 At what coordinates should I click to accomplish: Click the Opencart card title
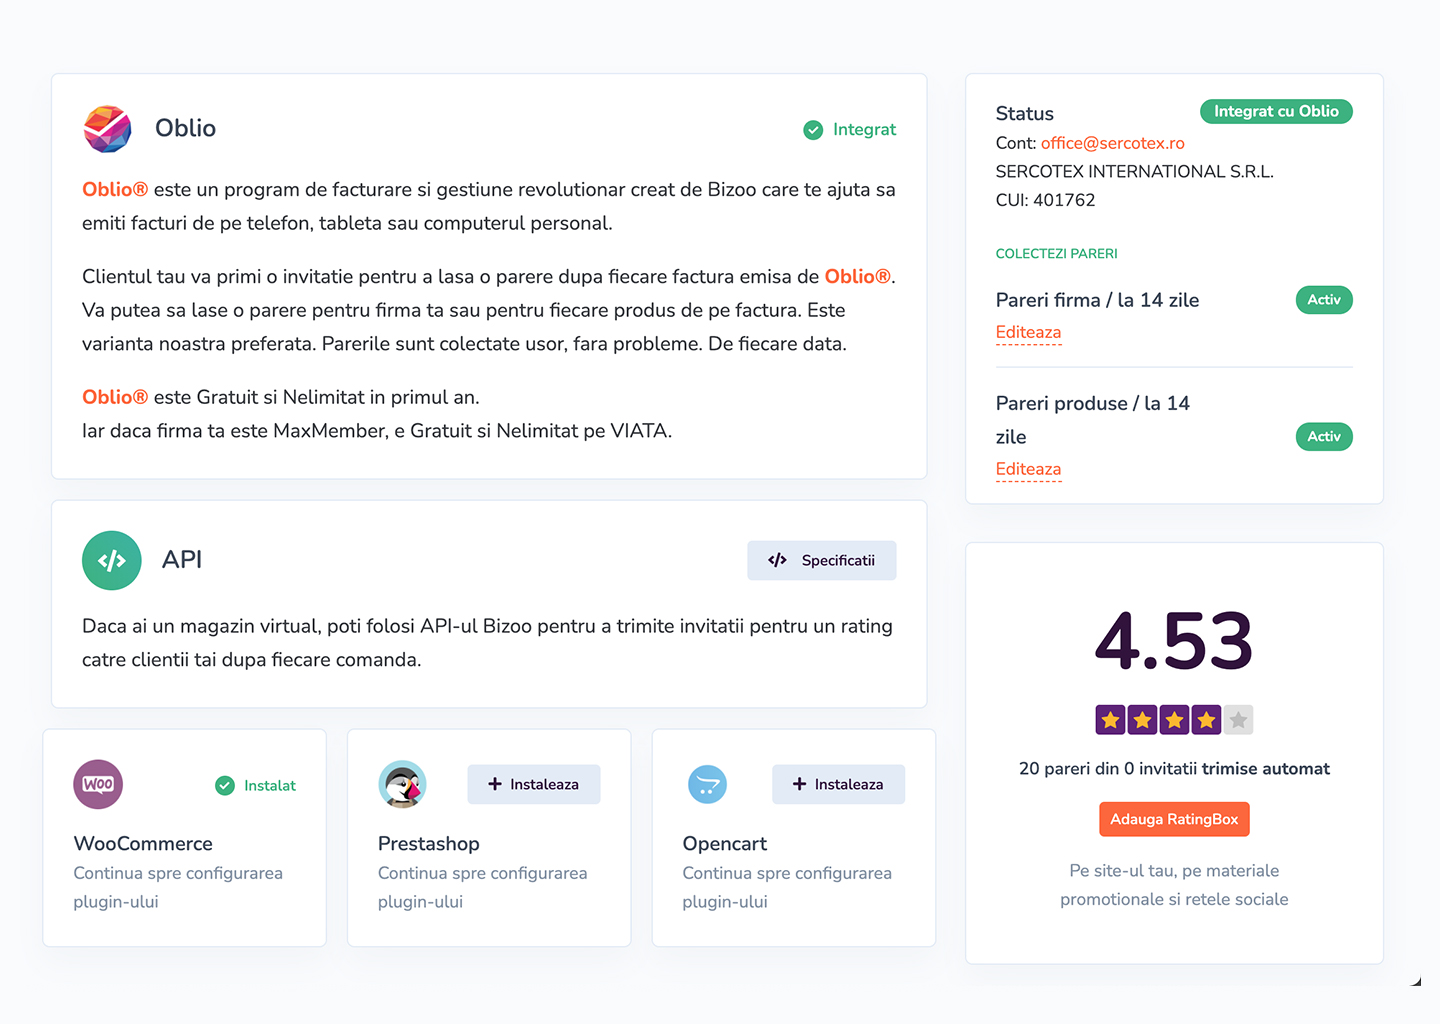[x=725, y=844]
